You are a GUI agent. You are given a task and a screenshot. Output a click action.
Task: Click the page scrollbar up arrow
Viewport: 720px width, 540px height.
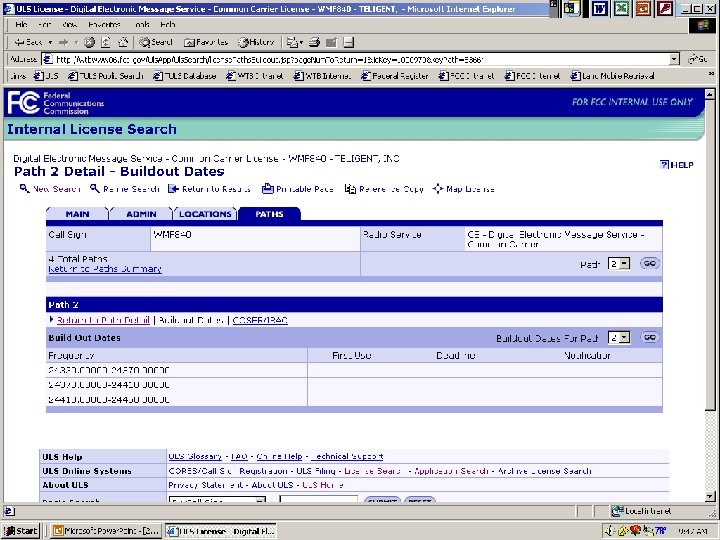tap(710, 94)
